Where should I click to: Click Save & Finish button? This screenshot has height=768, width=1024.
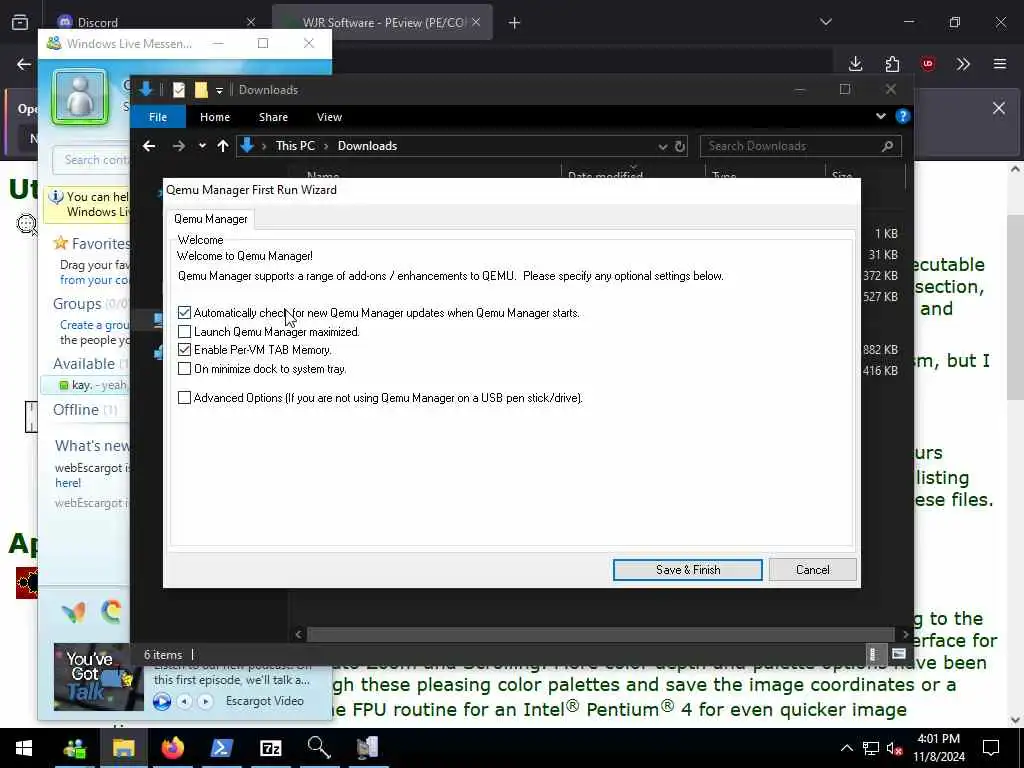687,569
